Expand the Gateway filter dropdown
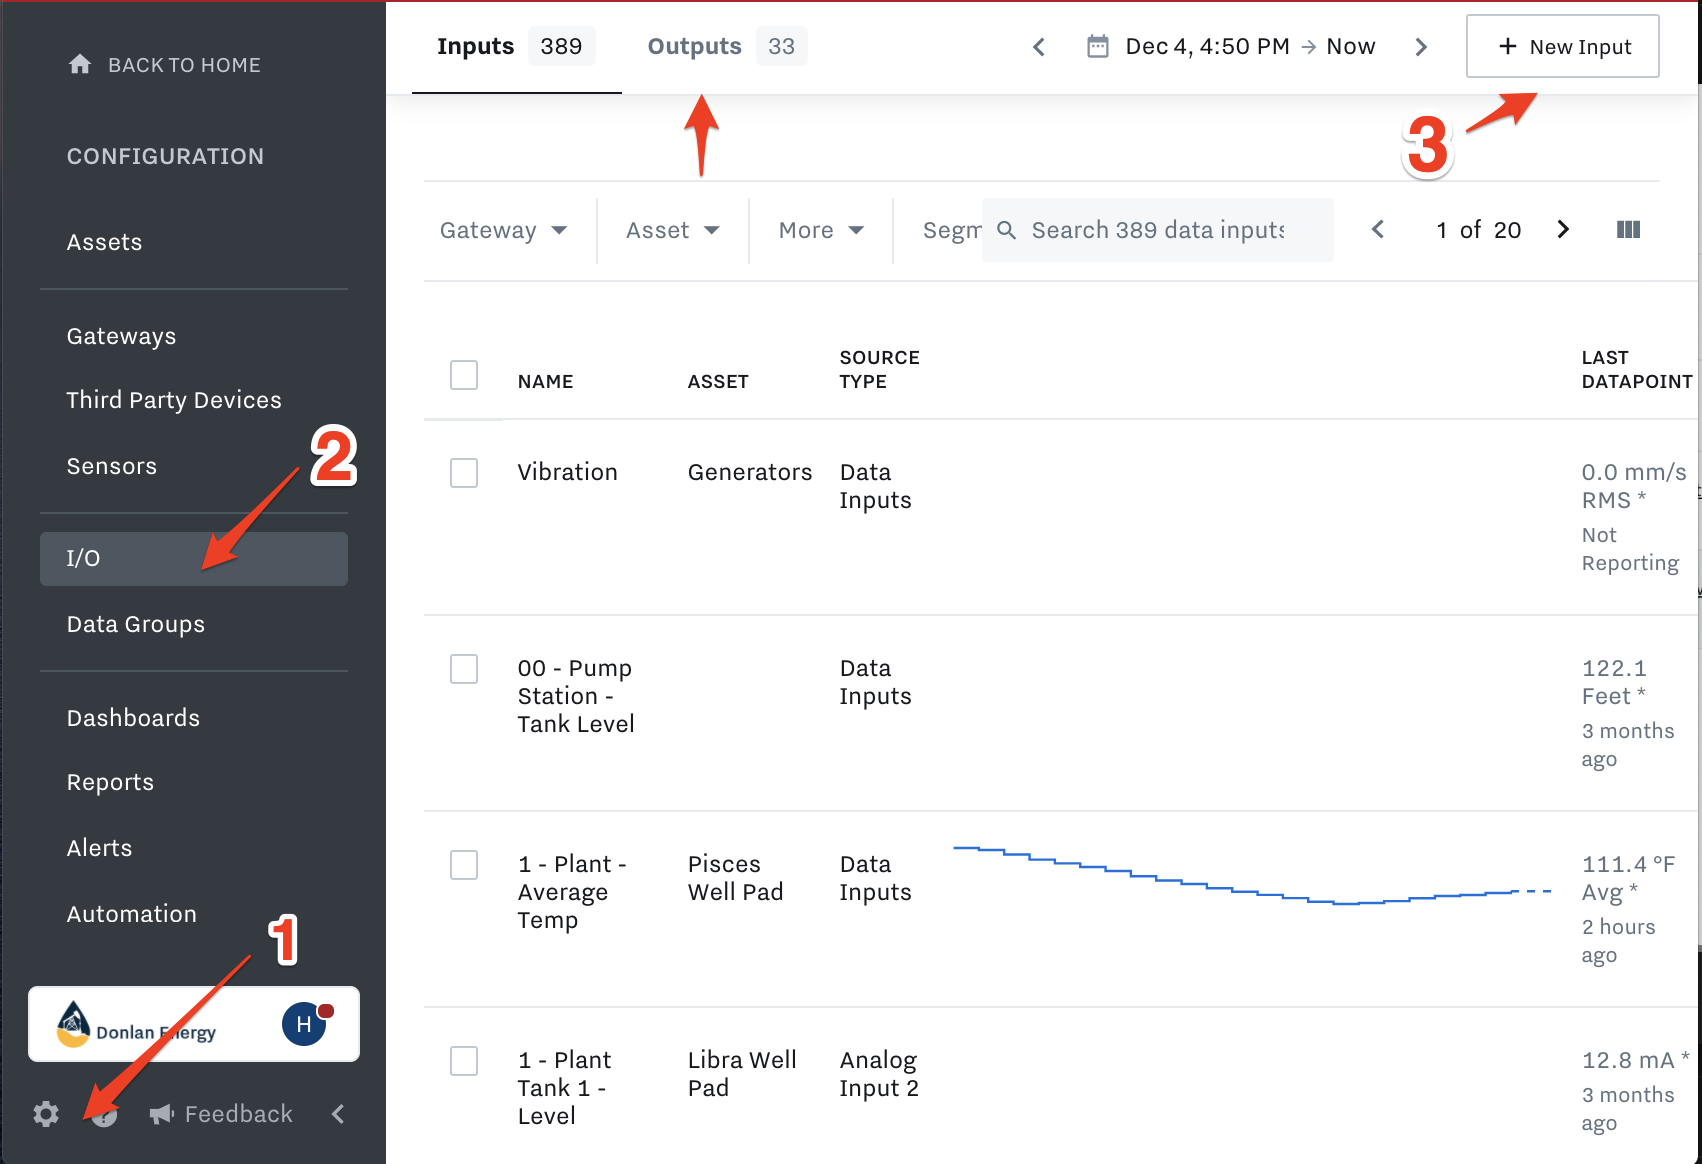The width and height of the screenshot is (1702, 1164). tap(504, 230)
